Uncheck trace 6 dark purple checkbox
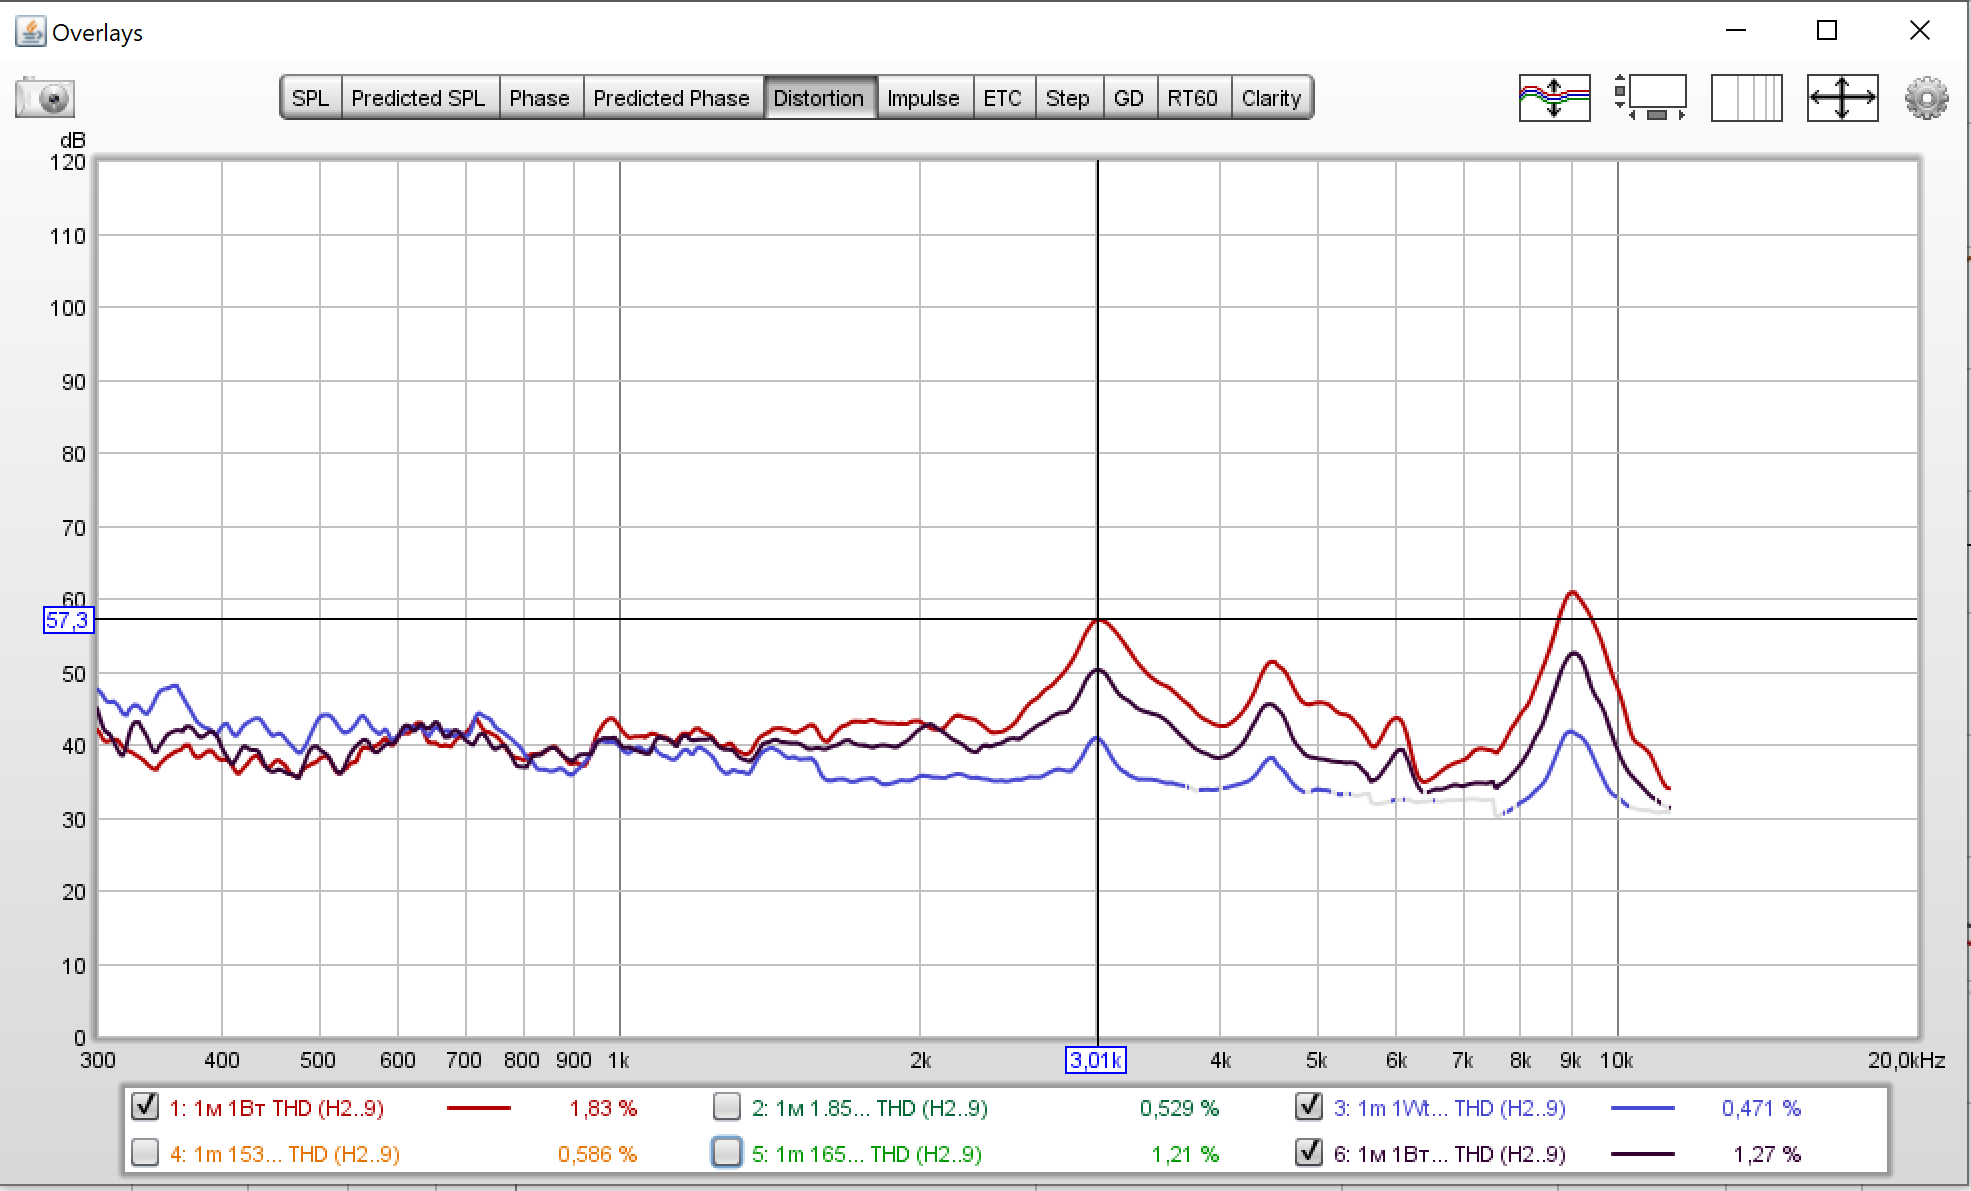The width and height of the screenshot is (1971, 1191). point(1308,1153)
